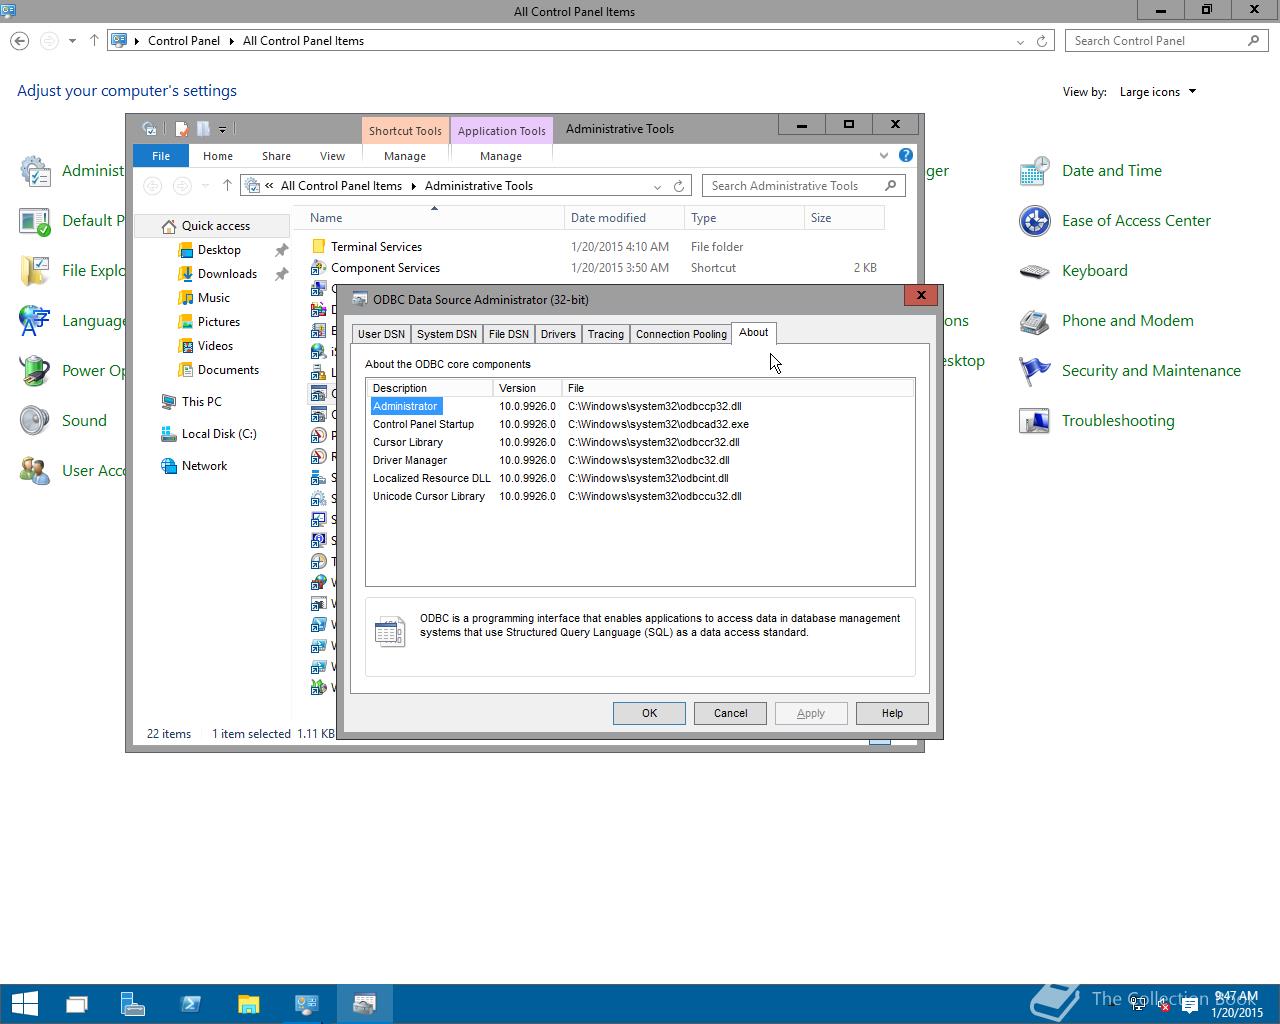1280x1024 pixels.
Task: Open Server Manager from the taskbar
Action: tap(133, 1004)
